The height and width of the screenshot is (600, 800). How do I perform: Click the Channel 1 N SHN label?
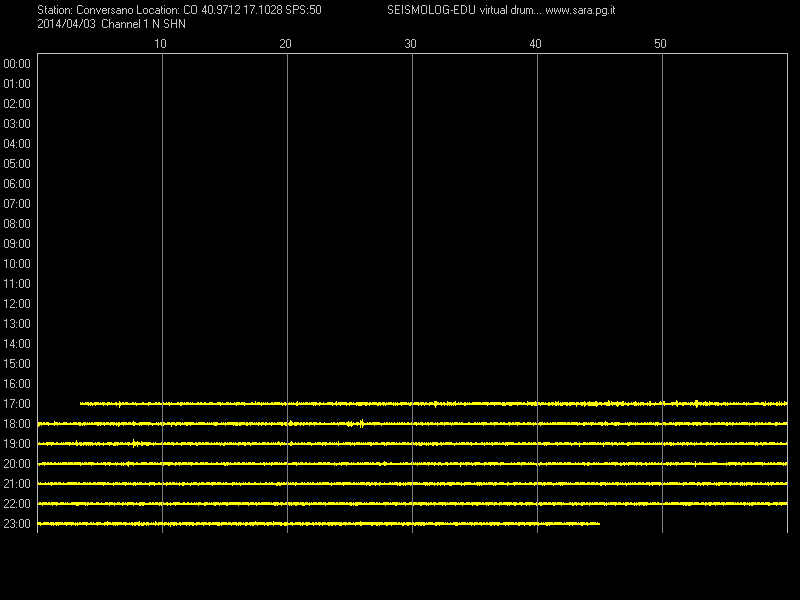pos(143,24)
